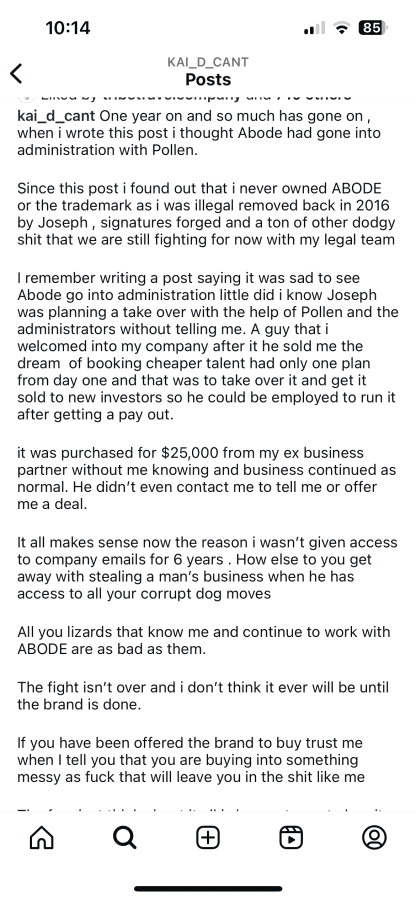416x900 pixels.
Task: Open the Search magnifier icon
Action: pos(125,838)
